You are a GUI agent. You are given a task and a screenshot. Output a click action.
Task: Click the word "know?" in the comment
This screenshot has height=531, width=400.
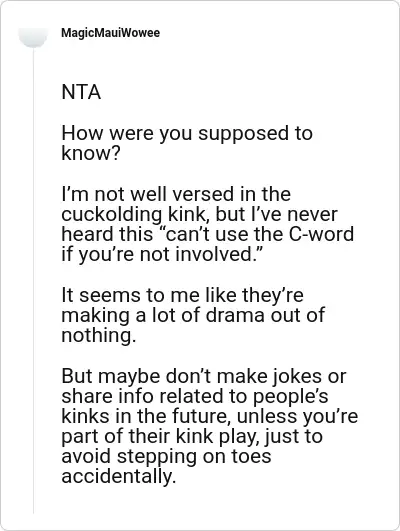tap(91, 153)
